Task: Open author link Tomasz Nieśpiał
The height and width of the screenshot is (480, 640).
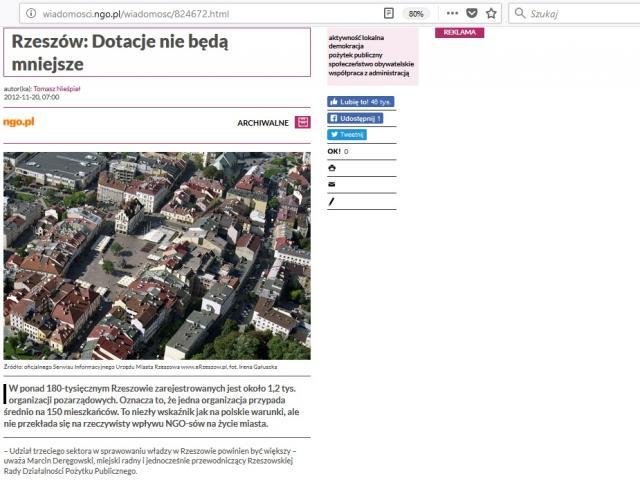Action: coord(56,89)
